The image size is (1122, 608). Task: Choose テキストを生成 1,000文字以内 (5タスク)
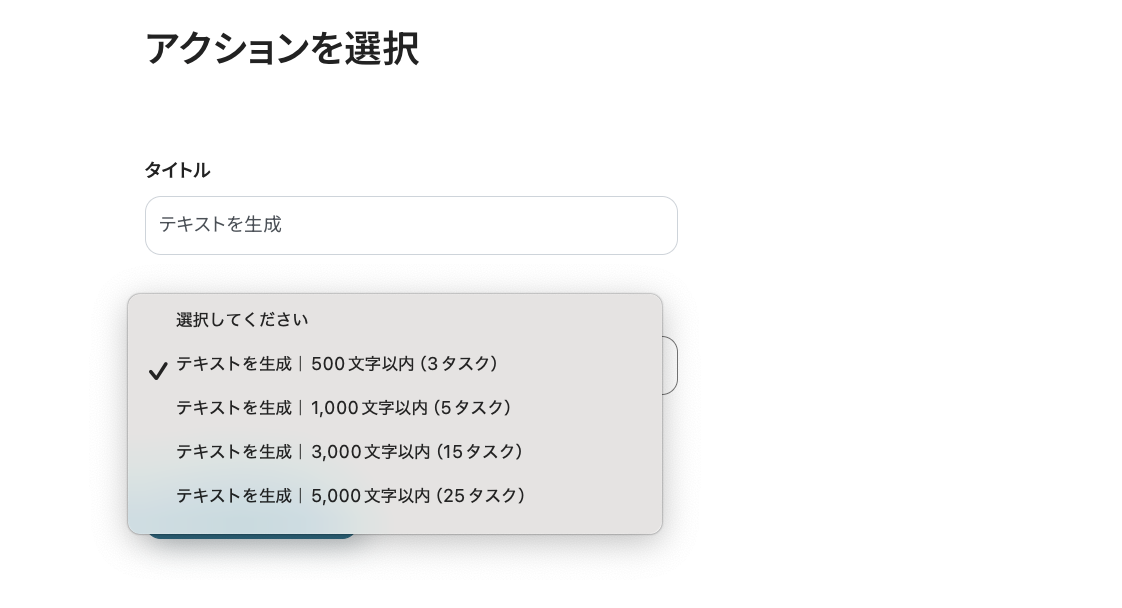click(x=343, y=408)
